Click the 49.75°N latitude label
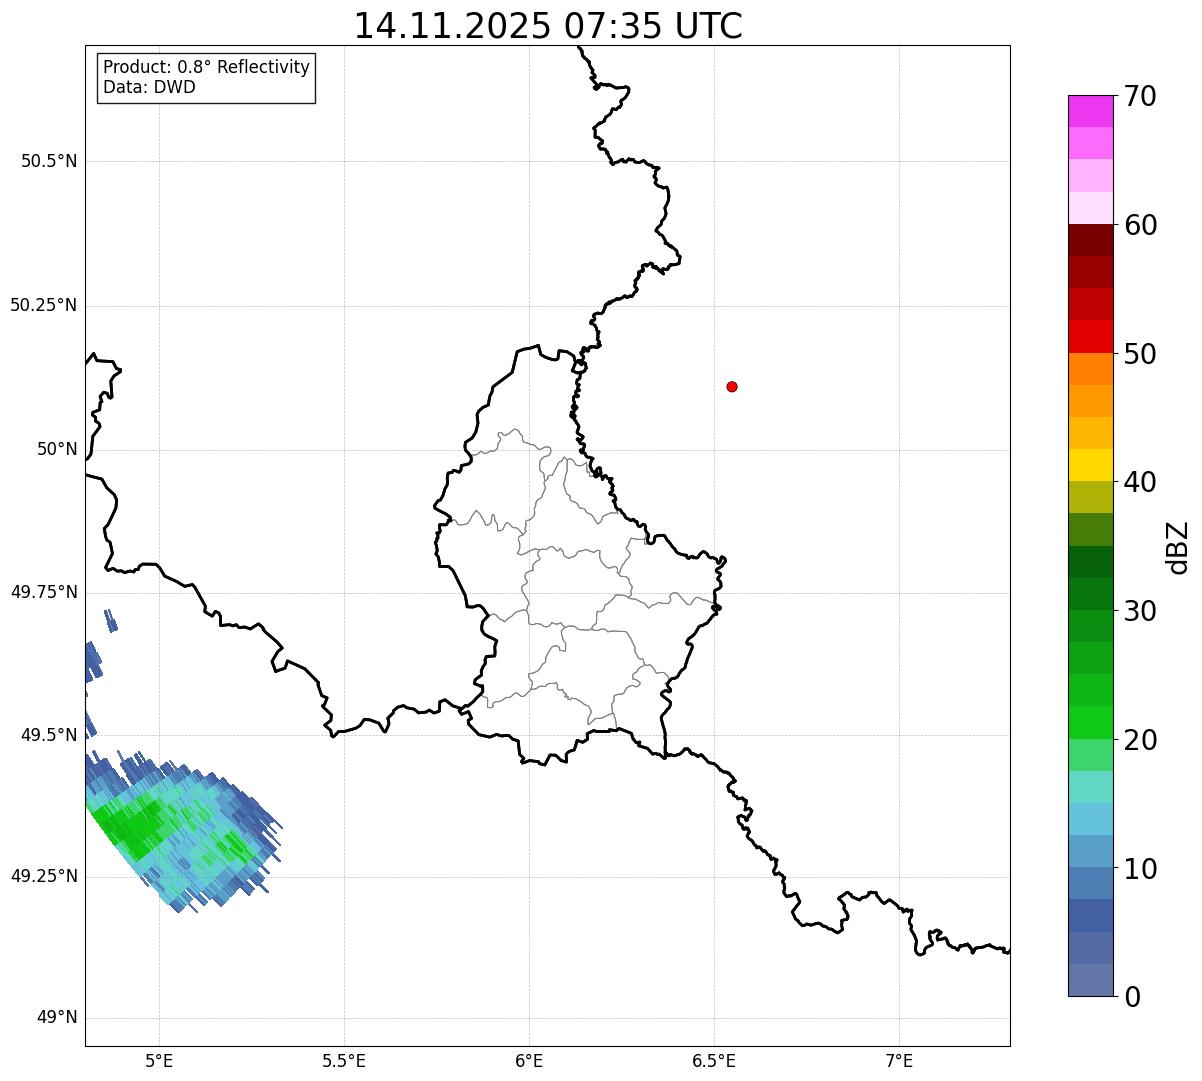This screenshot has height=1081, width=1202. (44, 592)
